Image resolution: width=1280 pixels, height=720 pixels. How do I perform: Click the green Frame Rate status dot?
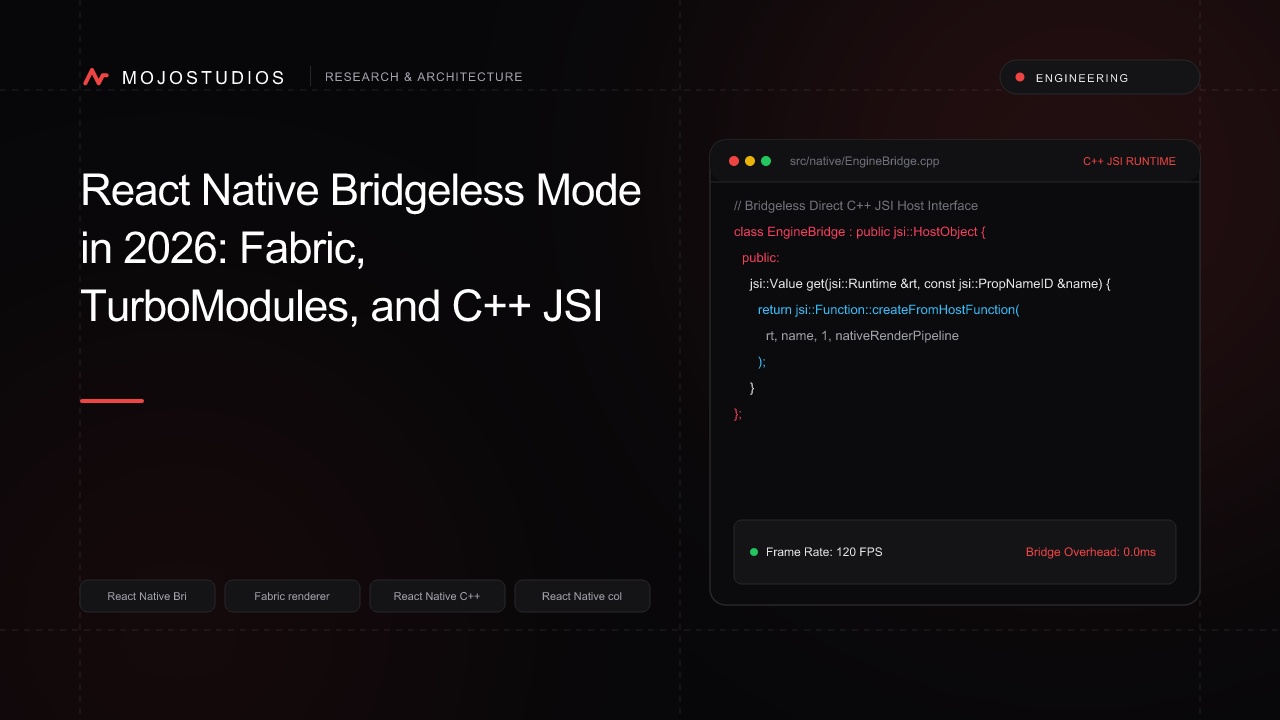click(x=754, y=552)
